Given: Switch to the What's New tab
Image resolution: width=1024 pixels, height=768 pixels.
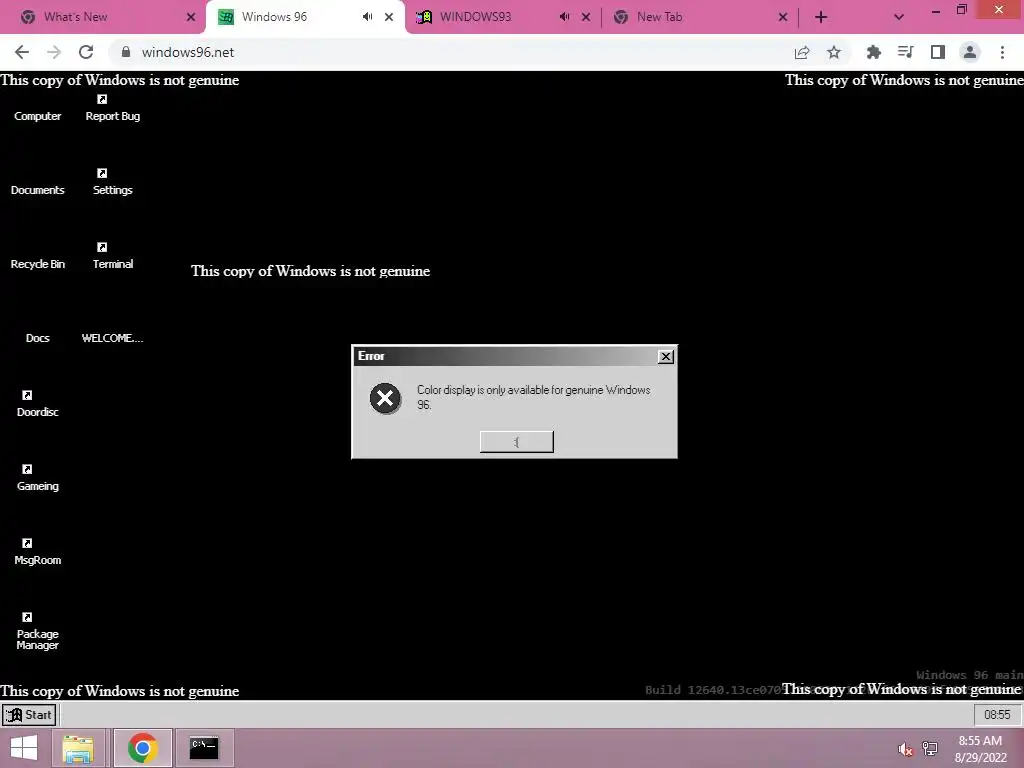Looking at the screenshot, I should (103, 17).
